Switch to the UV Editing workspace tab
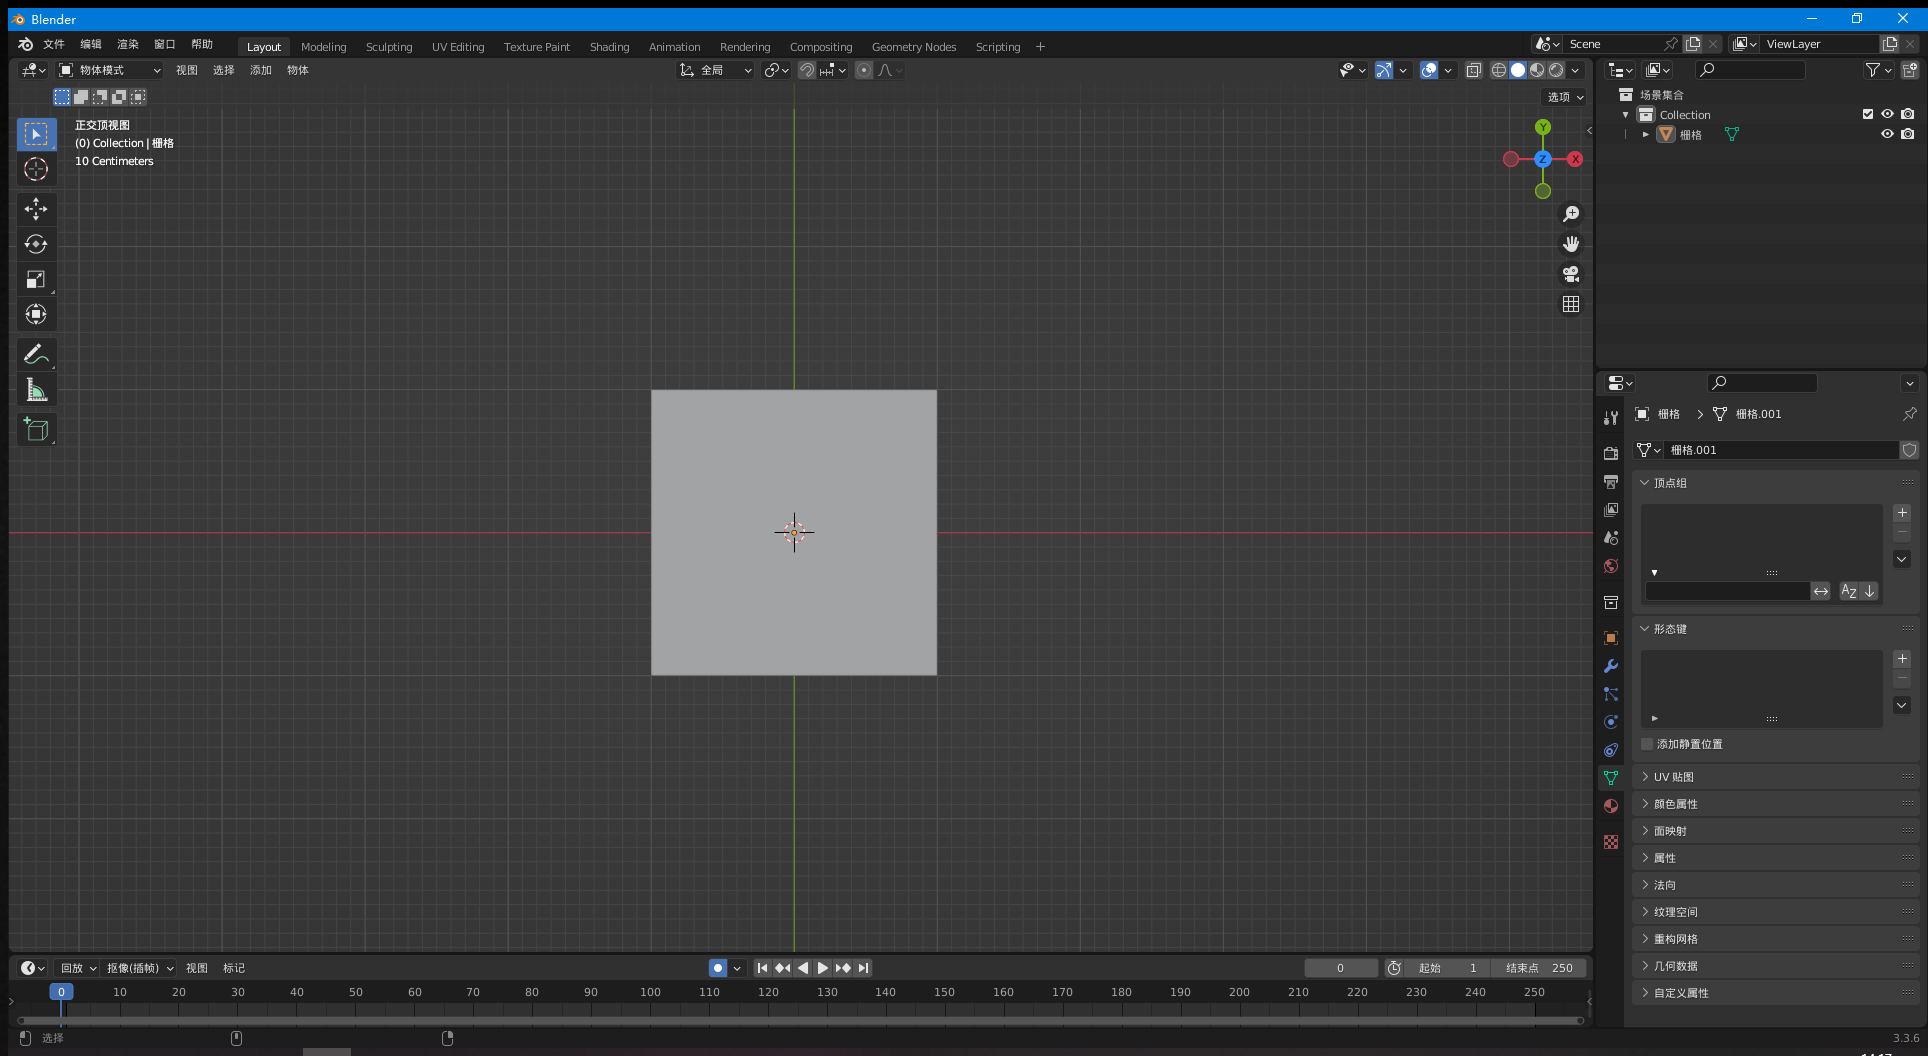The image size is (1928, 1056). pyautogui.click(x=458, y=47)
